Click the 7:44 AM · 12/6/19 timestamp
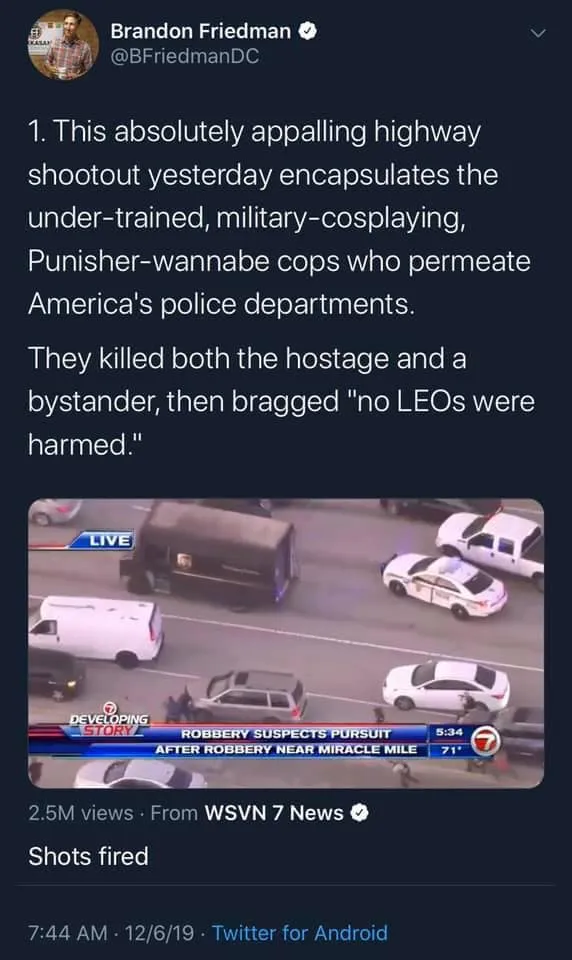This screenshot has height=960, width=572. pos(111,933)
